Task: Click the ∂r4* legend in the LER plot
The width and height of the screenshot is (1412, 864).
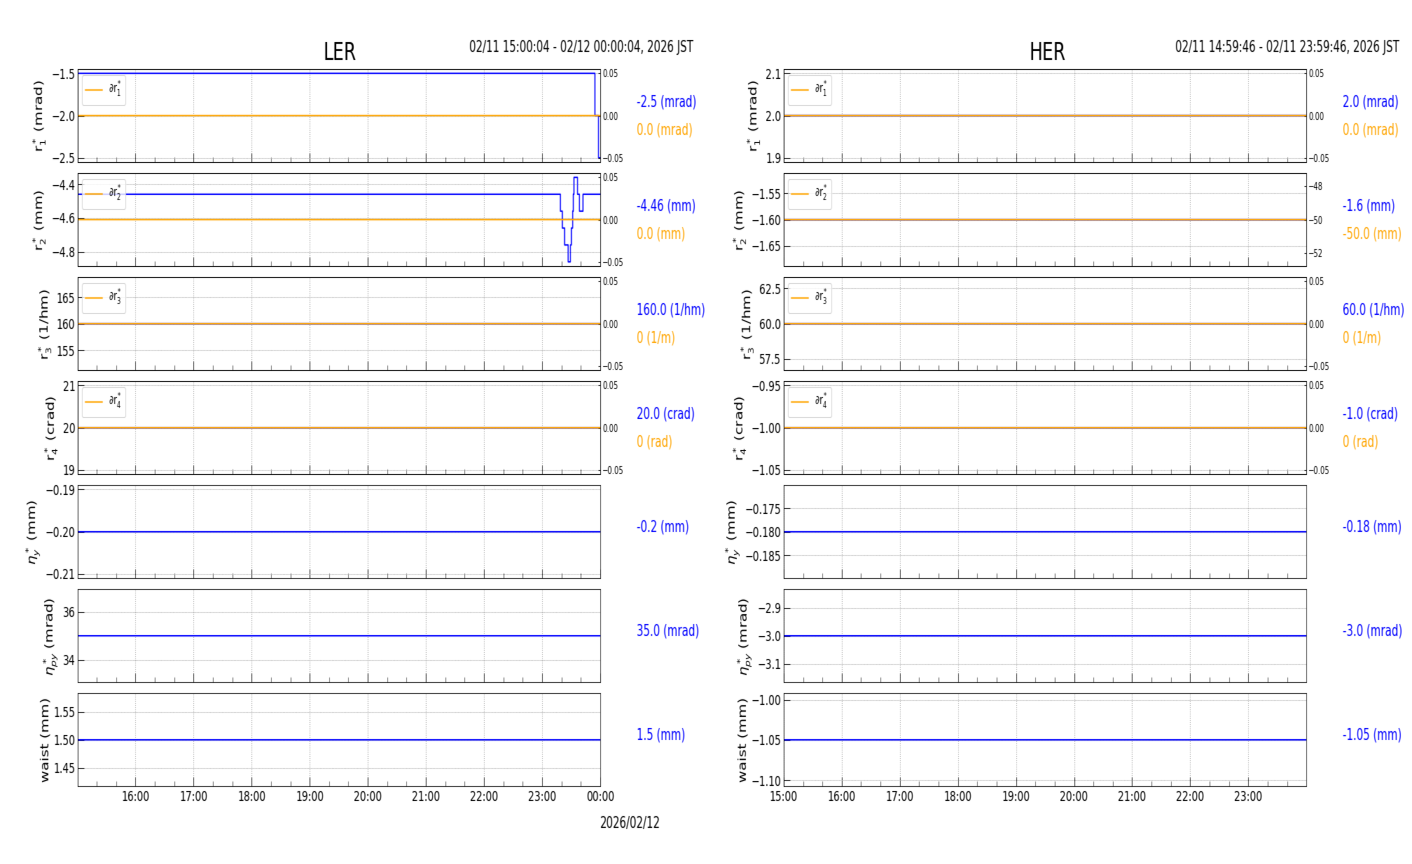Action: click(104, 402)
